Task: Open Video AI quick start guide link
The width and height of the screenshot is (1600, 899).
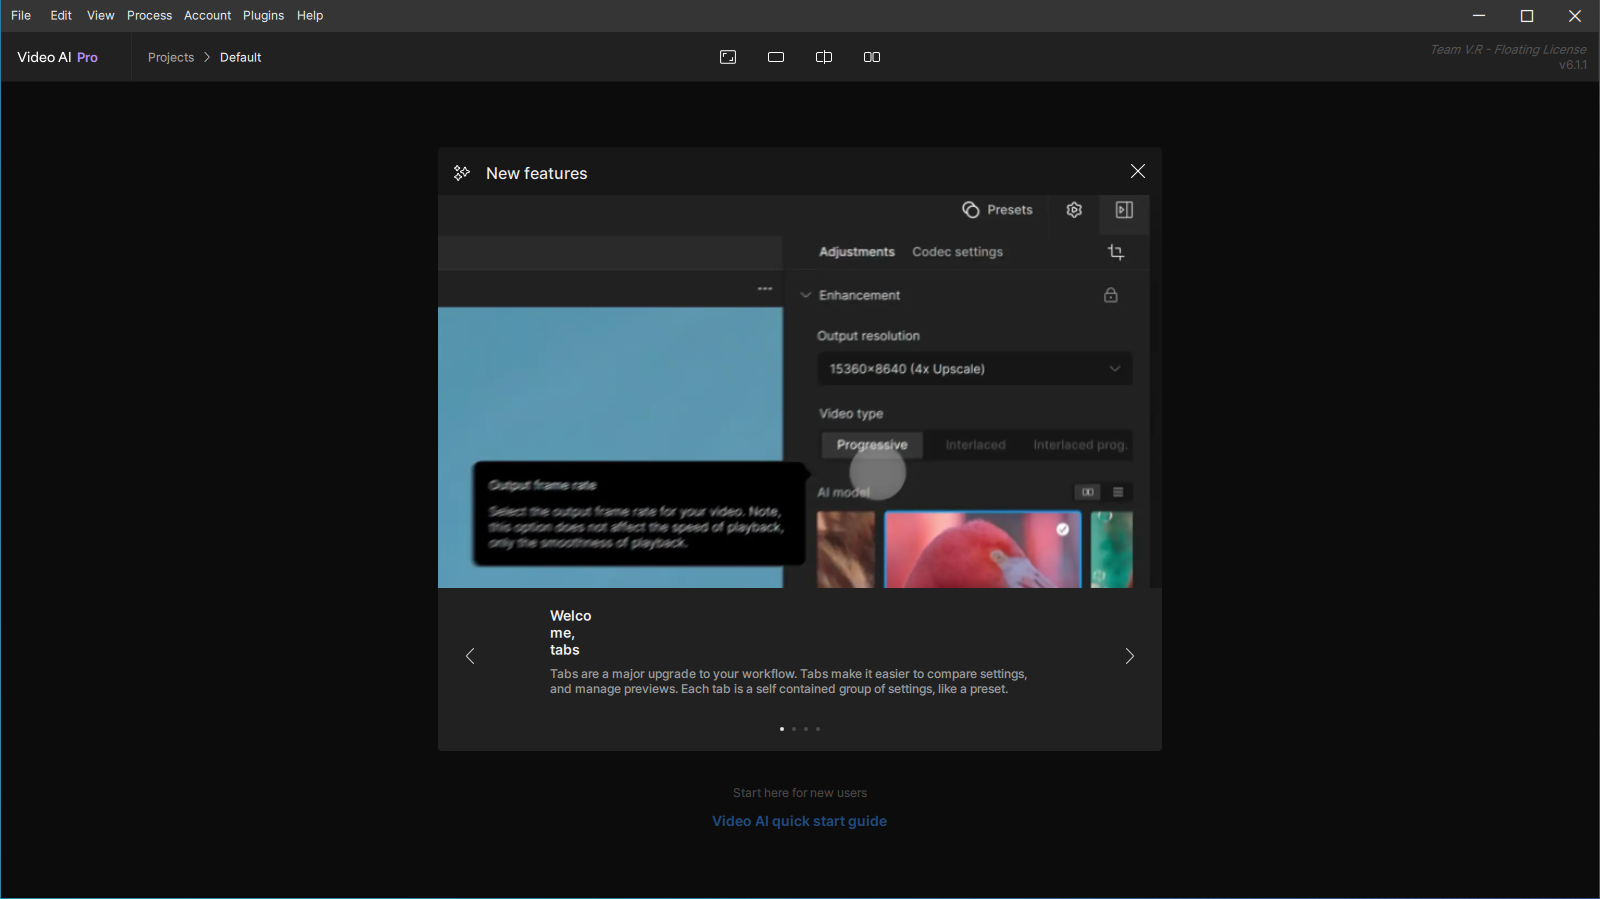Action: 799,821
